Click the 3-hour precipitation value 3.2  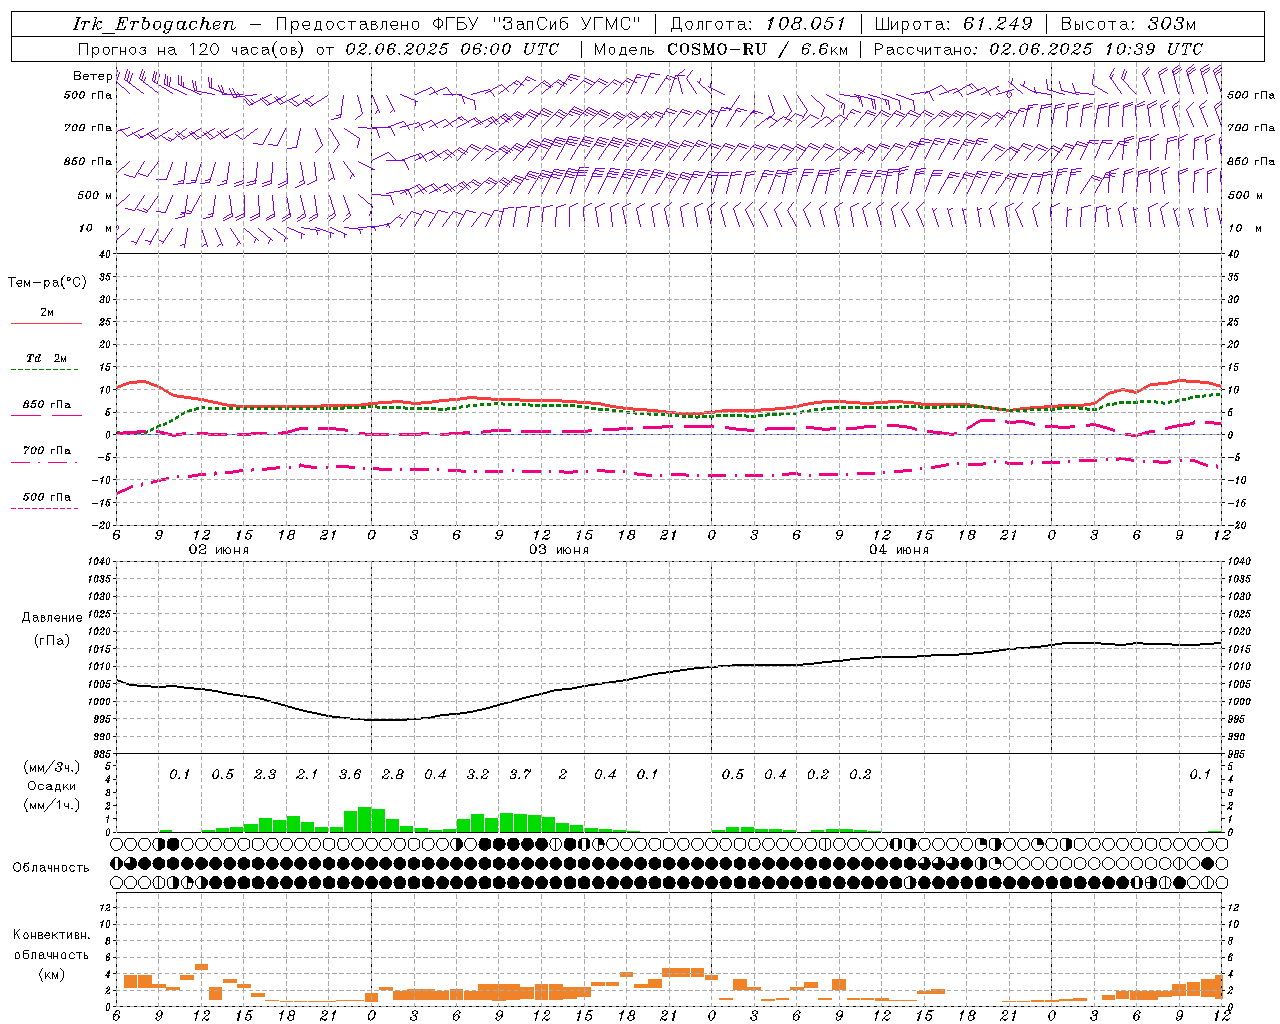pyautogui.click(x=478, y=775)
